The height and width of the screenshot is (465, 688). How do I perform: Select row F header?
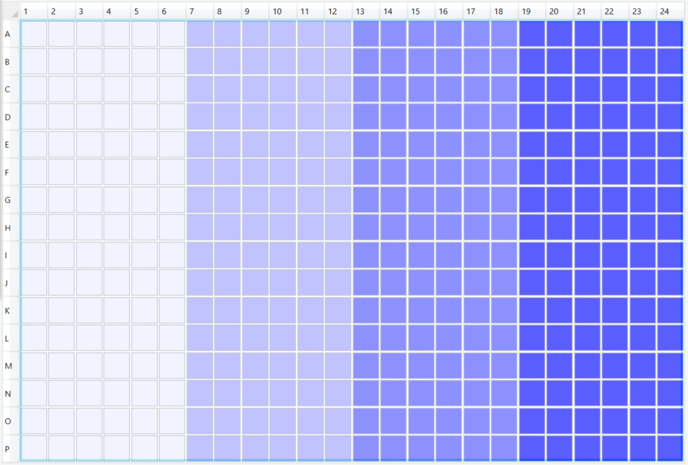point(11,172)
